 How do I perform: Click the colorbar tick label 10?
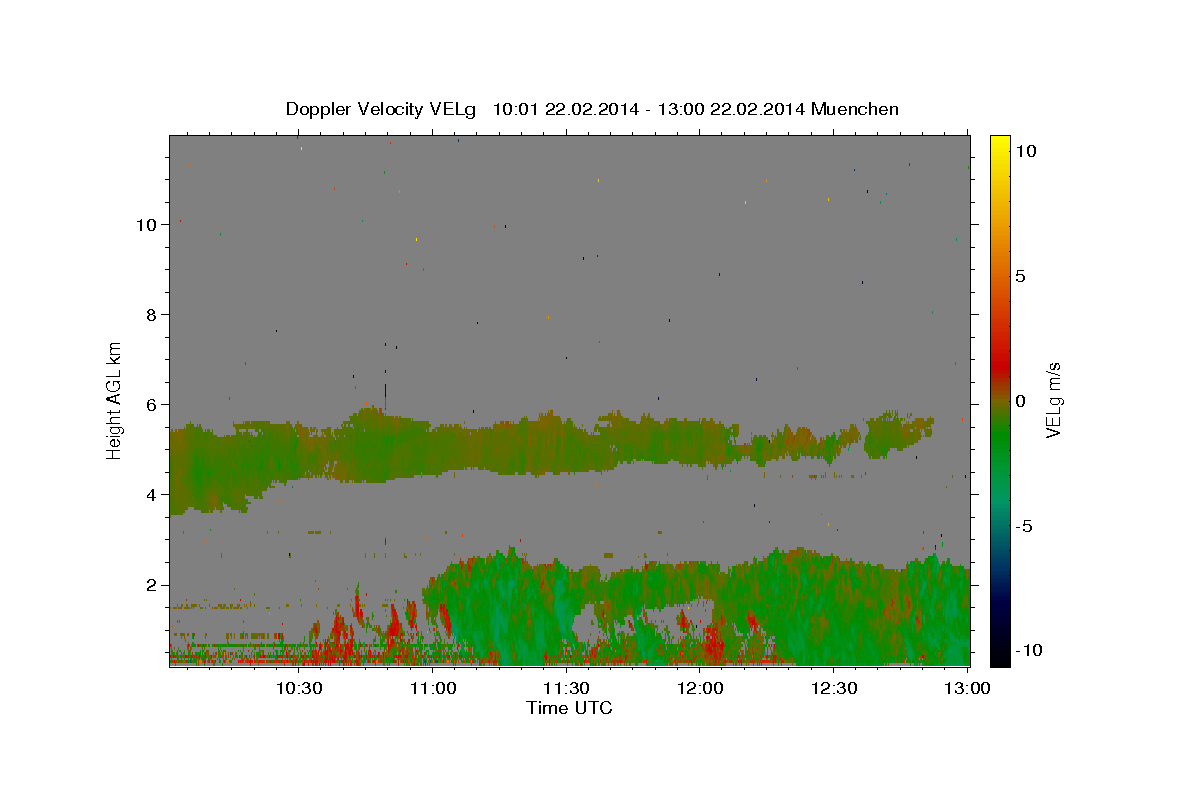[1025, 151]
